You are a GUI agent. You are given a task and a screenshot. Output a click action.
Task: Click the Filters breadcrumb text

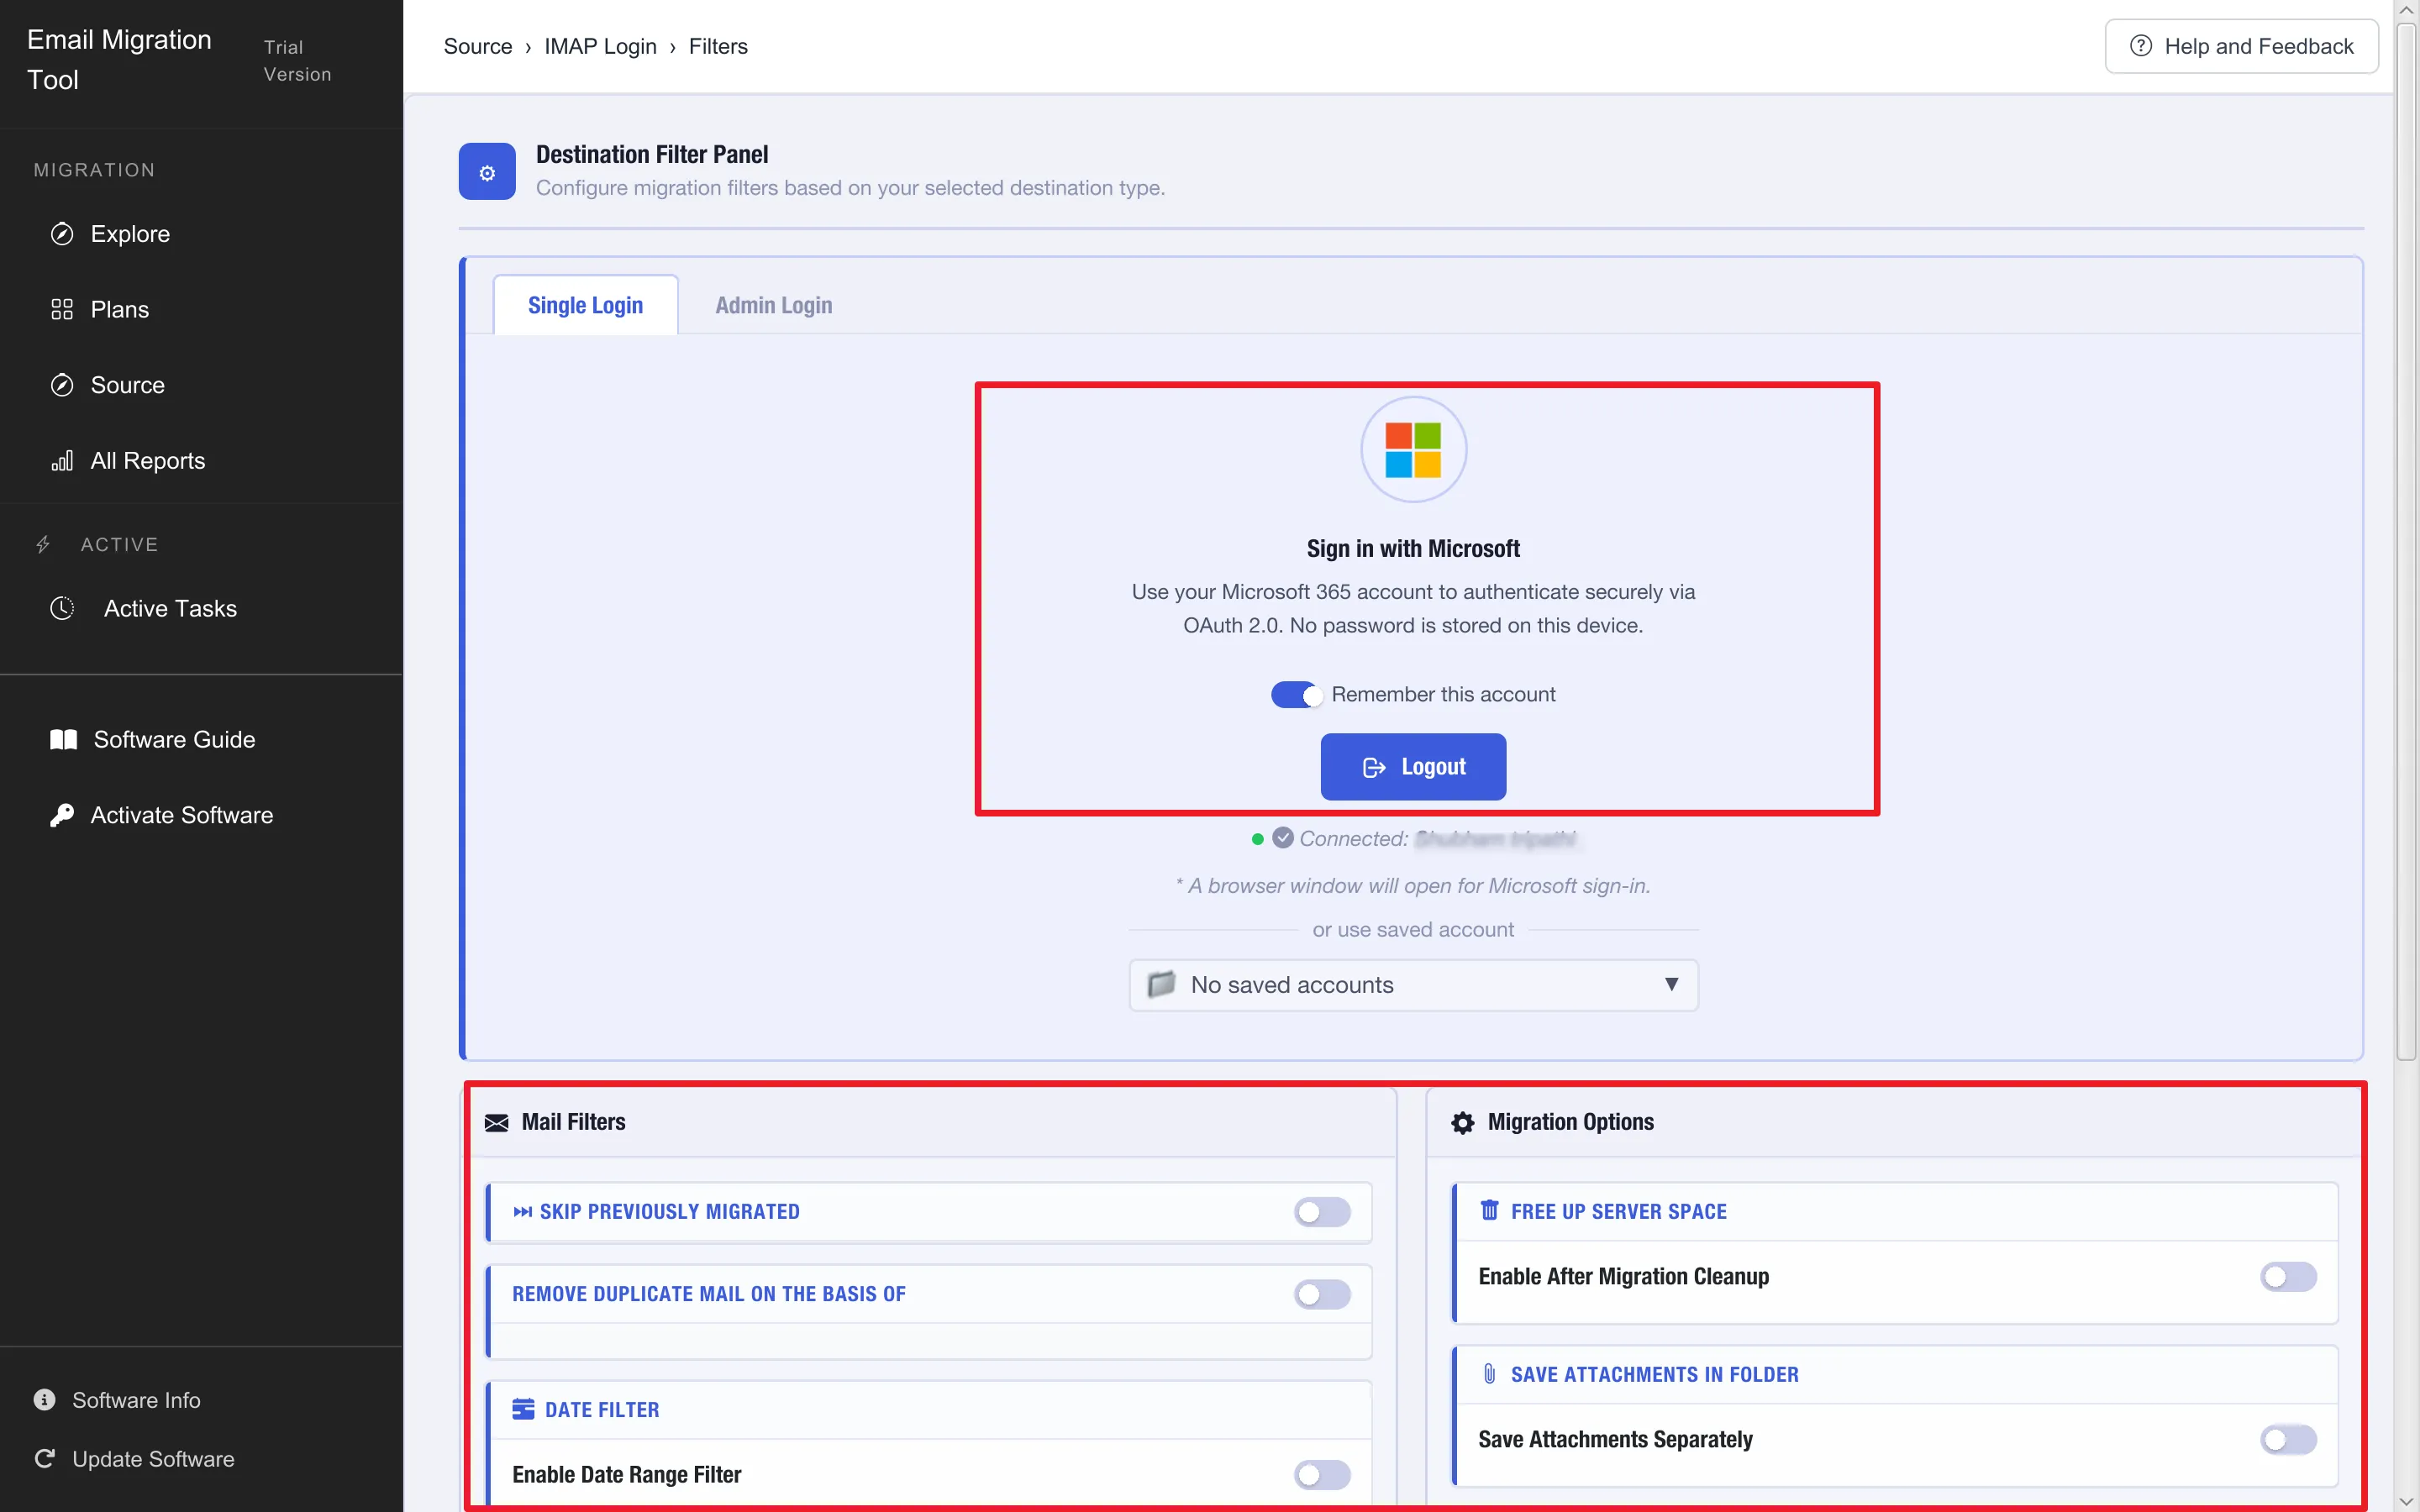(718, 46)
